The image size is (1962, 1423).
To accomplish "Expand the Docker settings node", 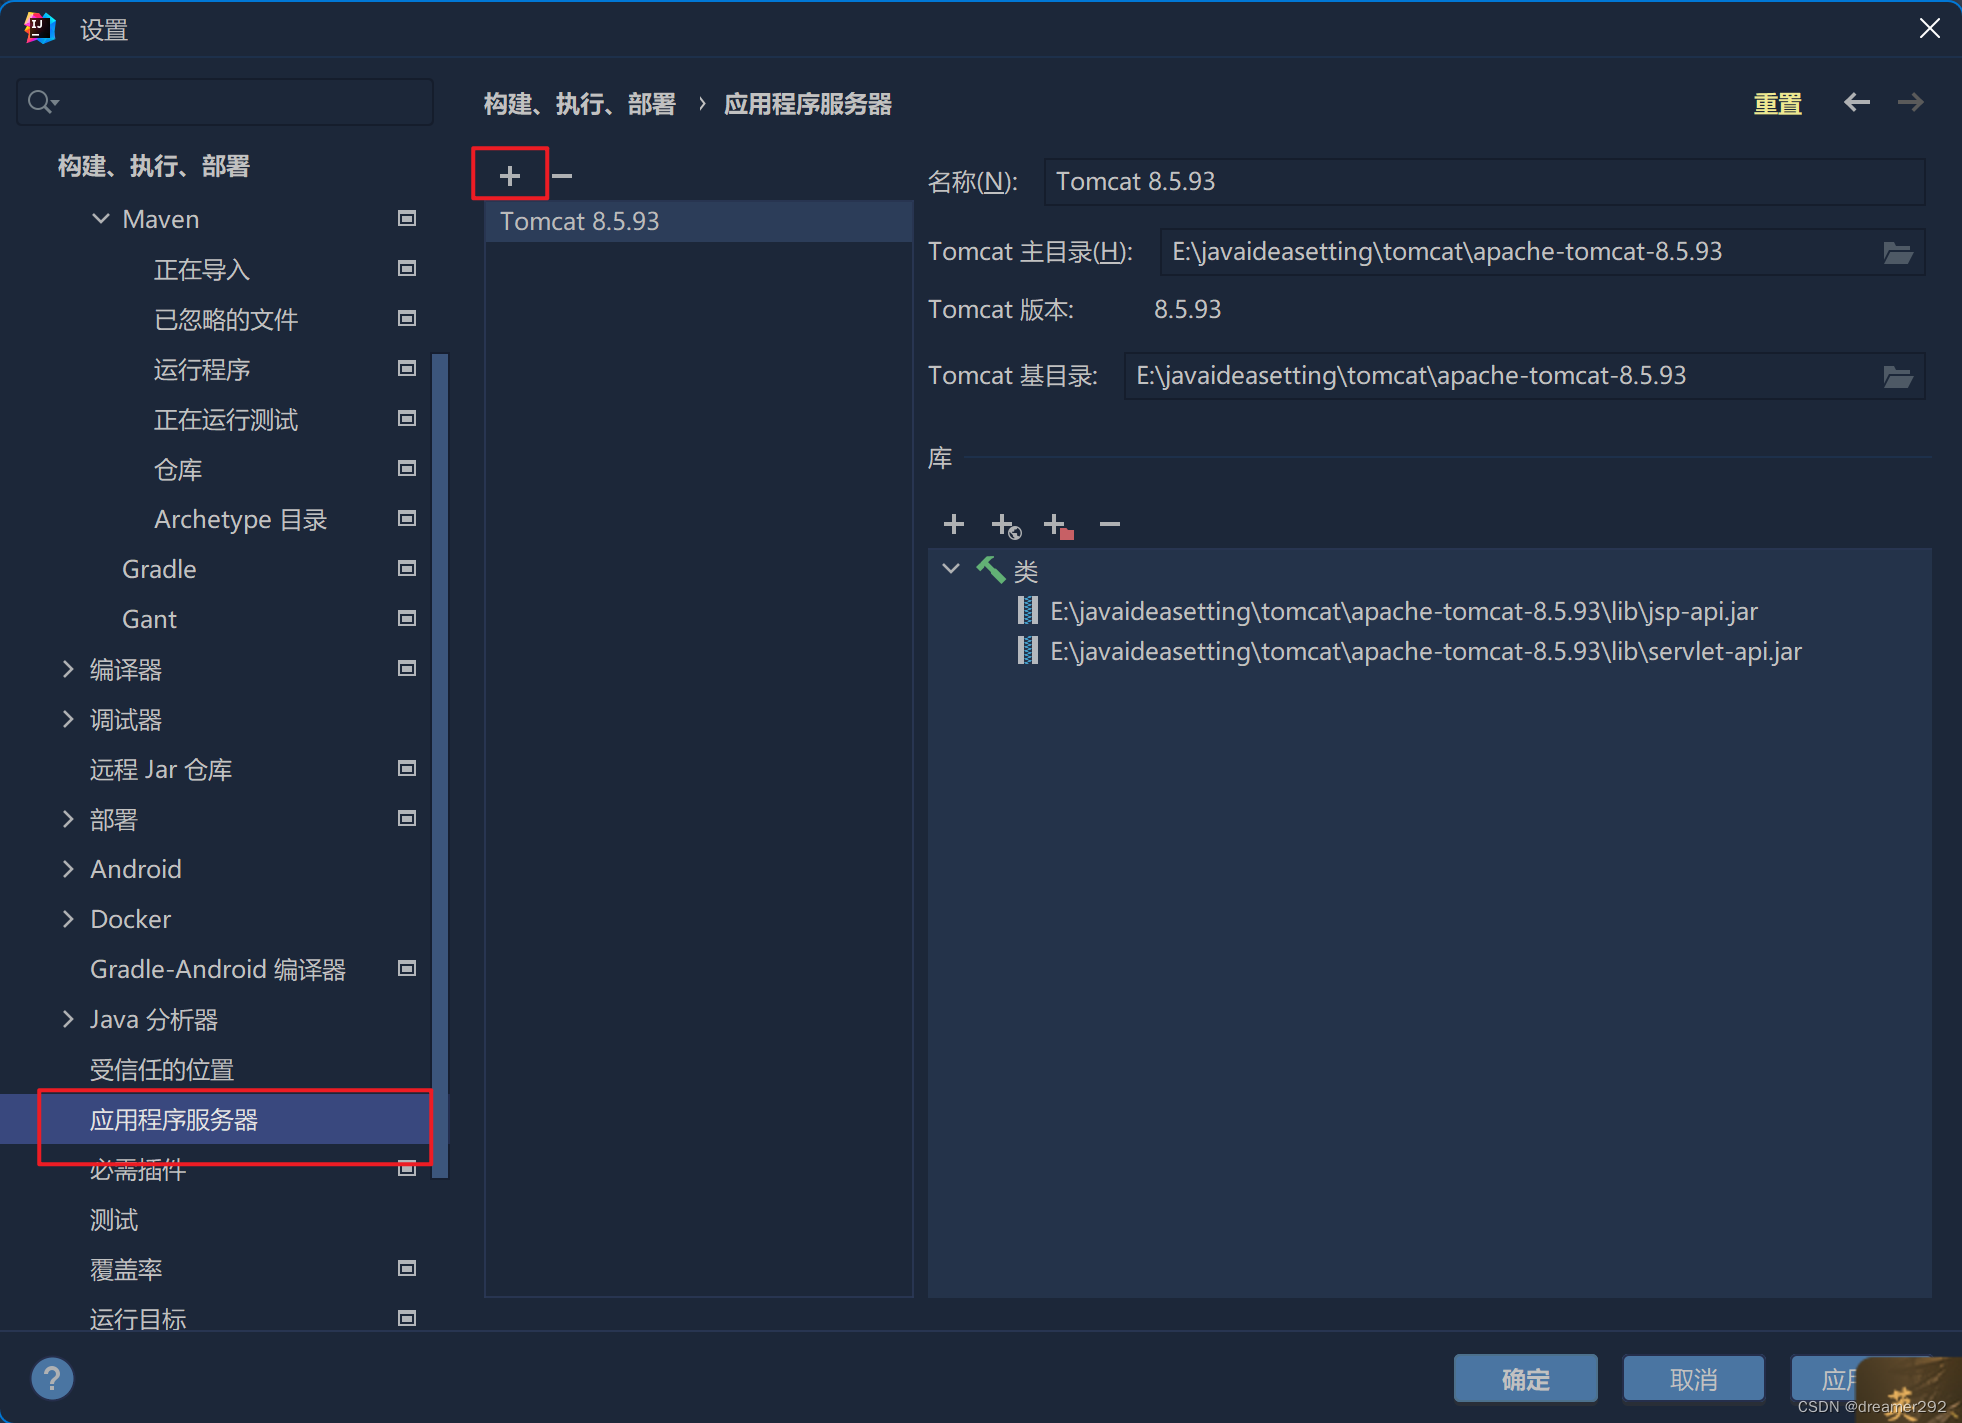I will click(x=68, y=919).
